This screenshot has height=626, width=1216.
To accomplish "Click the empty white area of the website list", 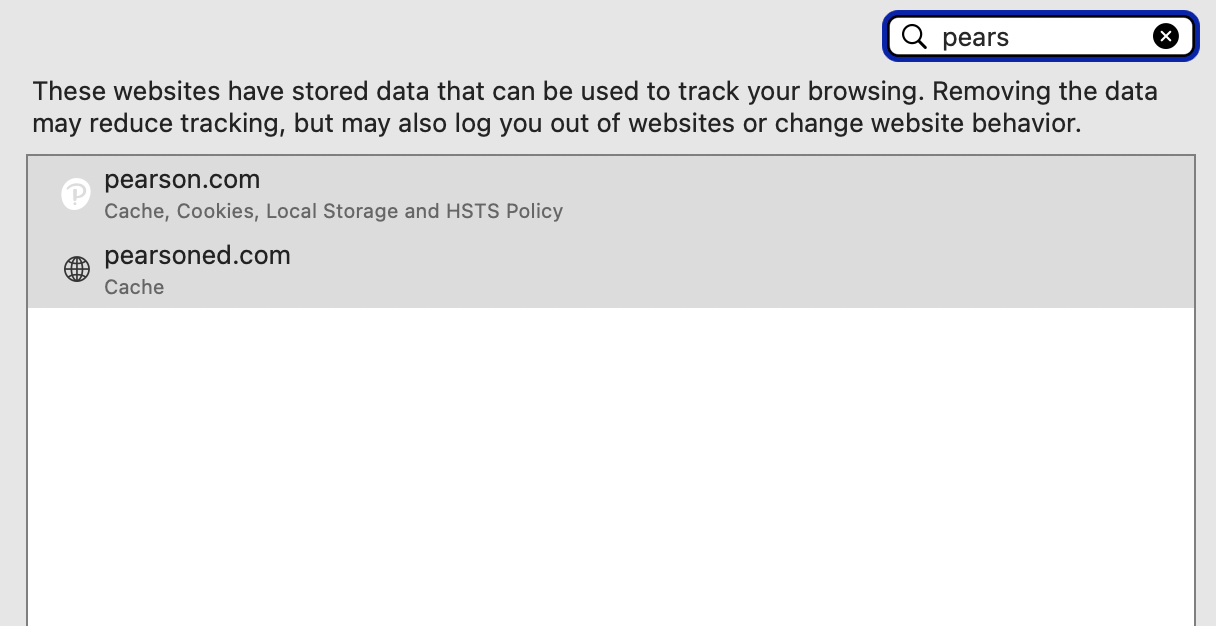I will (610, 460).
